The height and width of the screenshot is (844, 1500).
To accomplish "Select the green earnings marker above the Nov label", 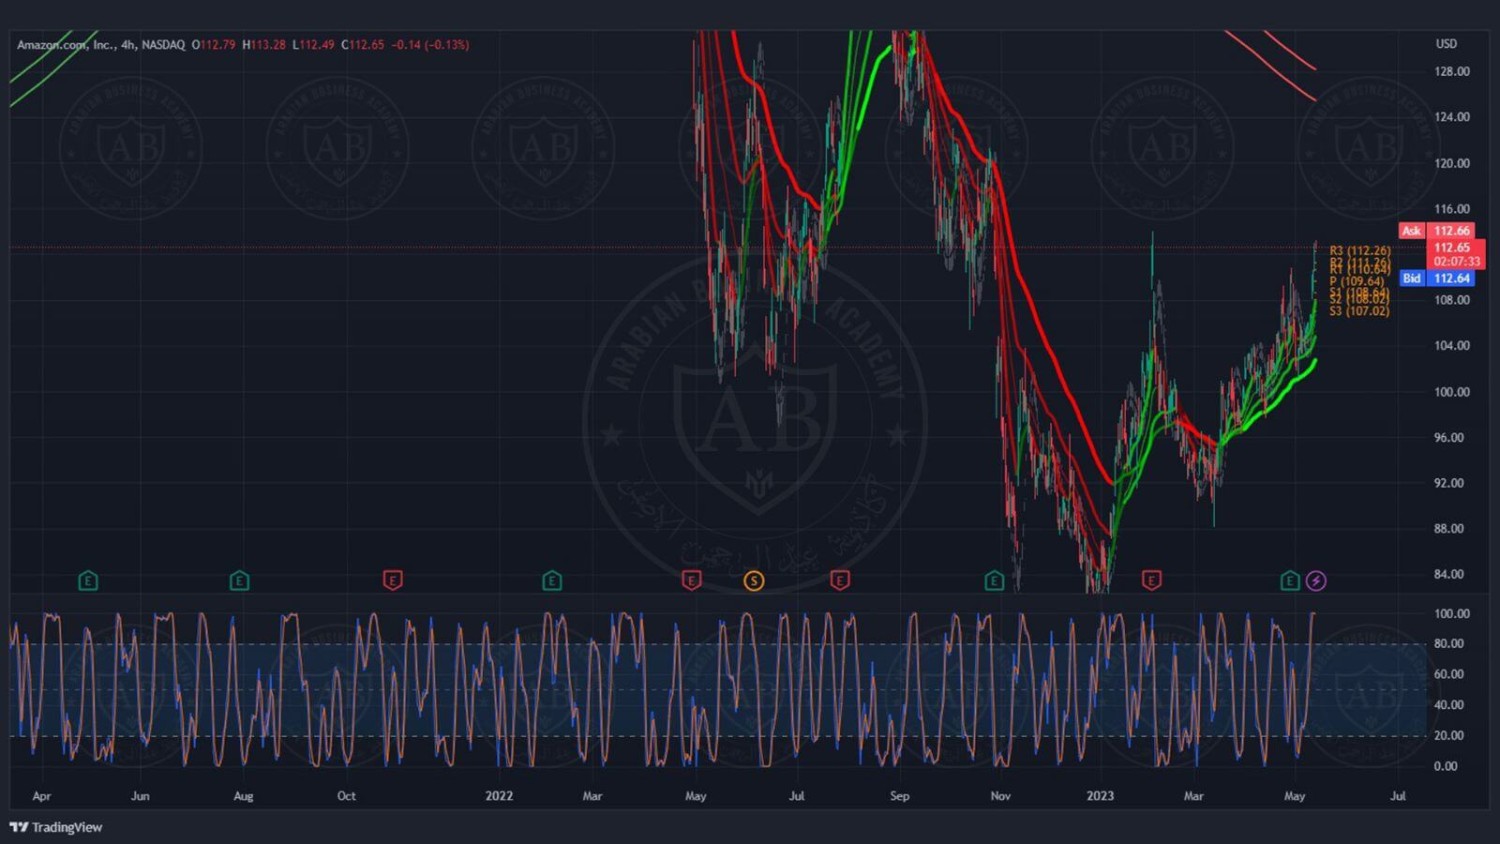I will tap(994, 580).
